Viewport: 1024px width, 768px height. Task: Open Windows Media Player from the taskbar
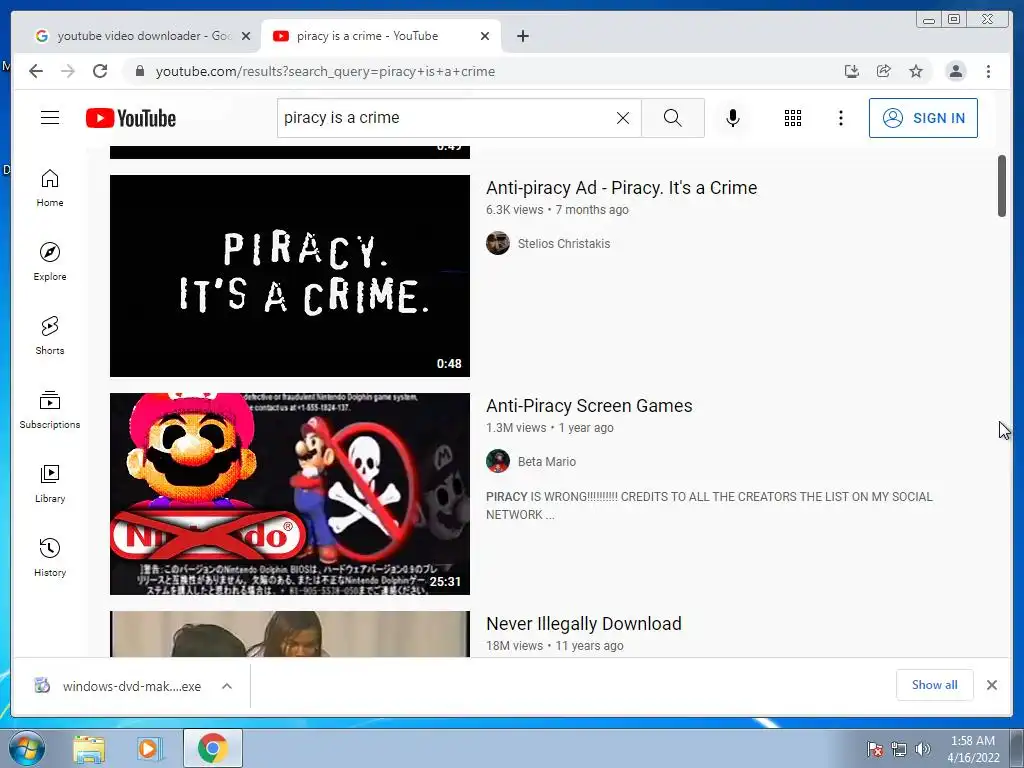point(150,748)
